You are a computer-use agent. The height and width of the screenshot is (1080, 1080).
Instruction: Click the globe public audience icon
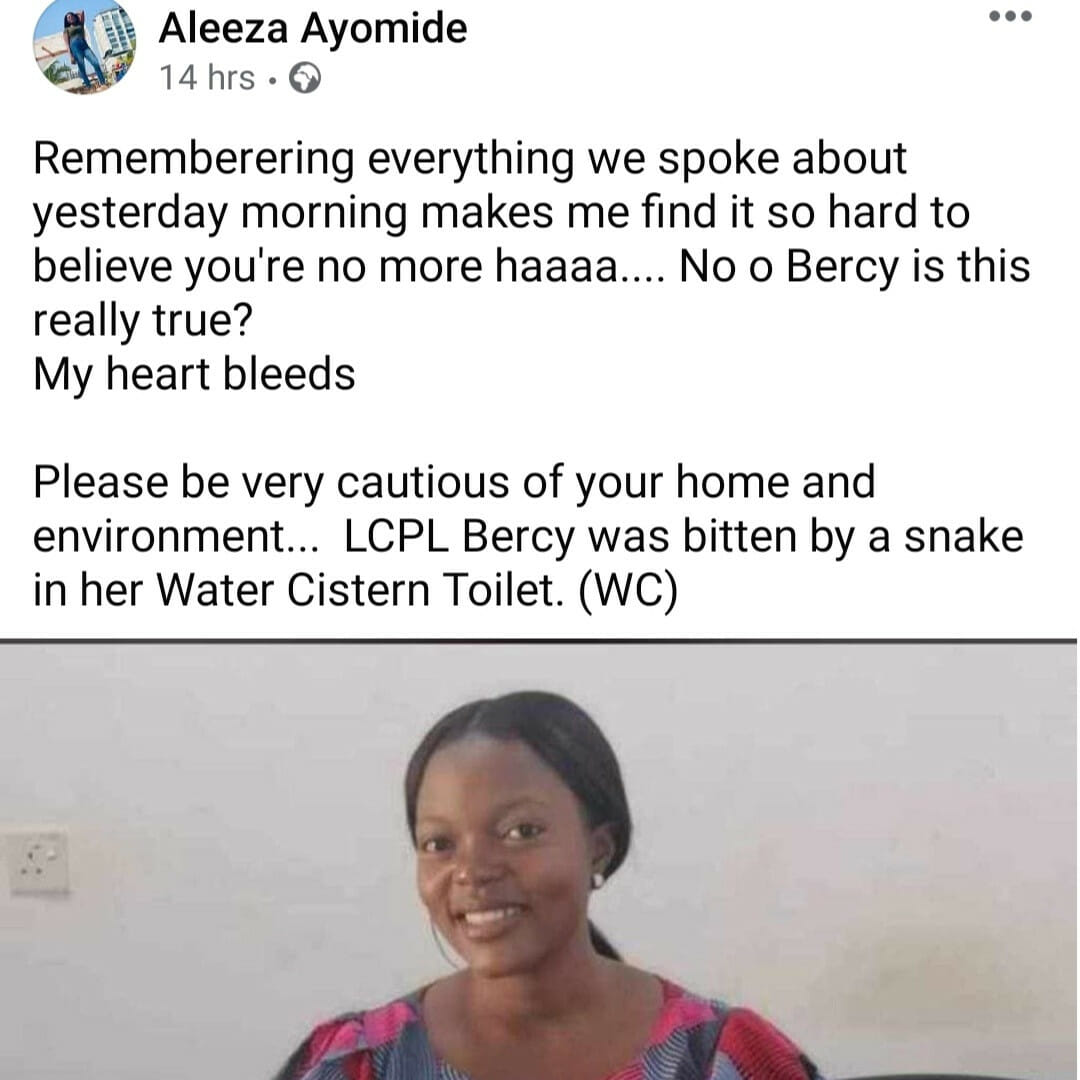[x=304, y=79]
